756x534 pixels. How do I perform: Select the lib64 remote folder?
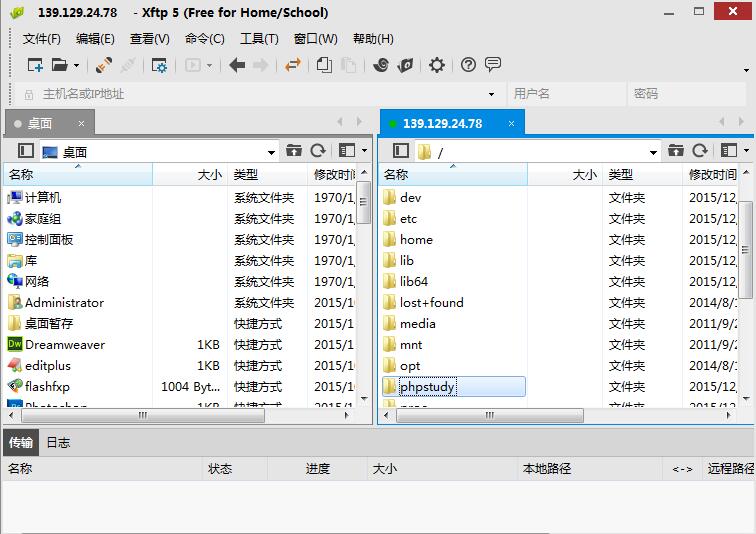pos(413,281)
